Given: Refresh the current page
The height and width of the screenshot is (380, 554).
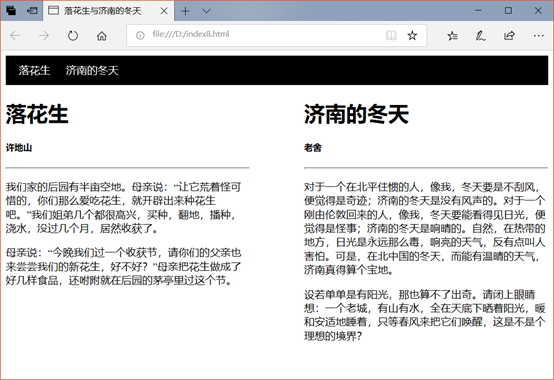Looking at the screenshot, I should click(x=73, y=35).
